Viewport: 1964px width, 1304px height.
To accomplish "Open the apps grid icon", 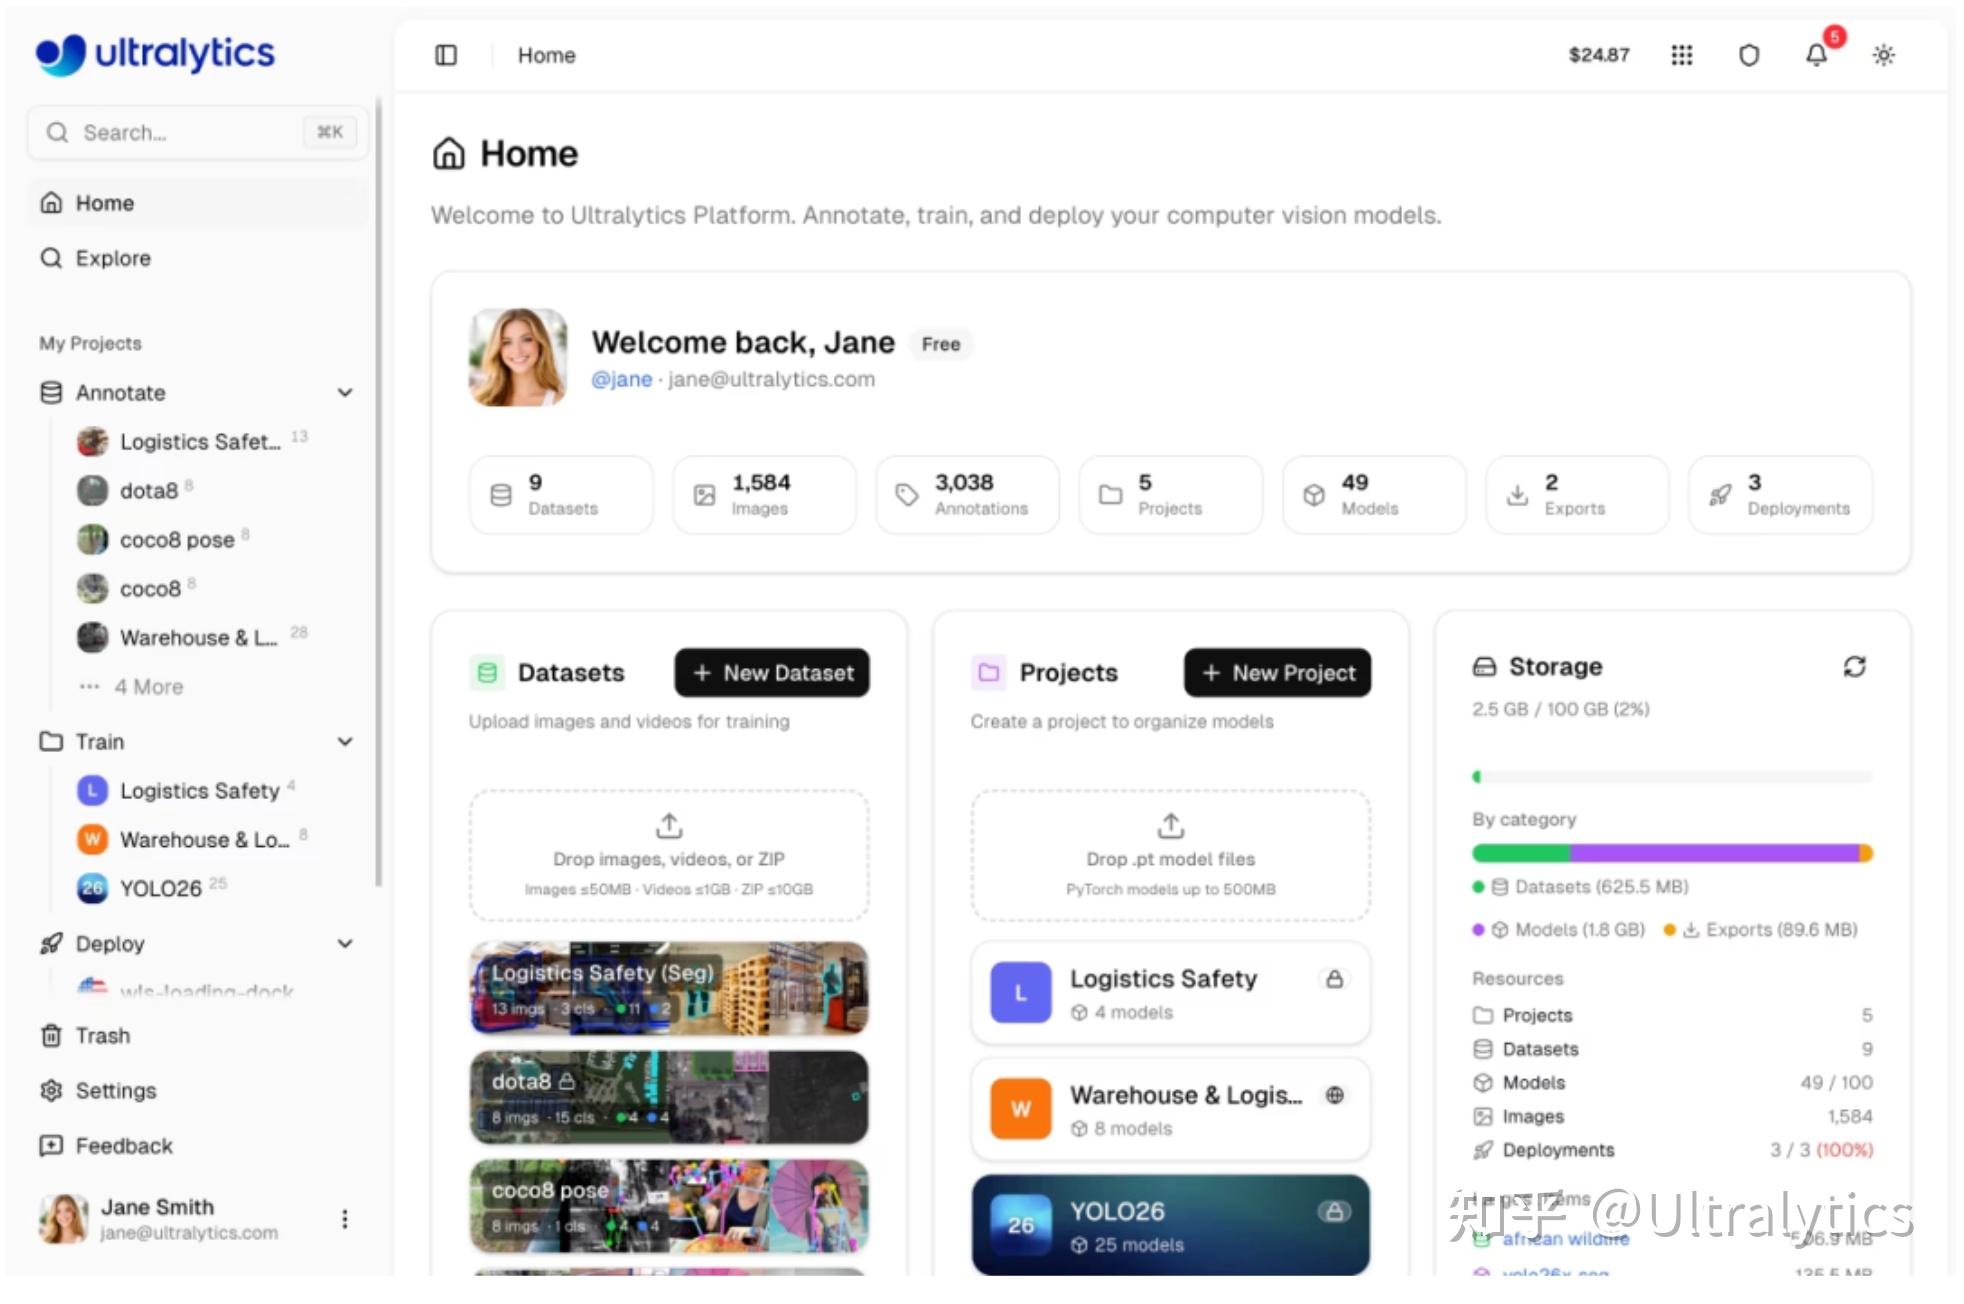I will pos(1682,55).
